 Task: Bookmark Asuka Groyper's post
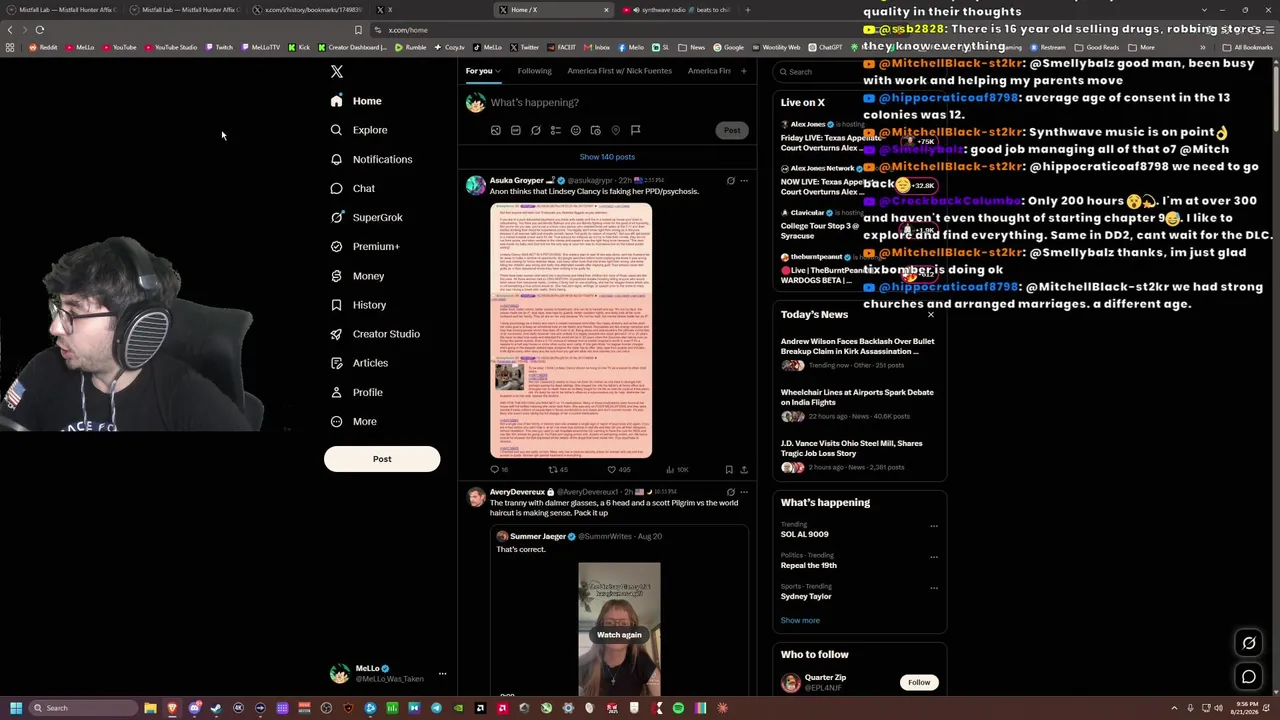[x=729, y=469]
